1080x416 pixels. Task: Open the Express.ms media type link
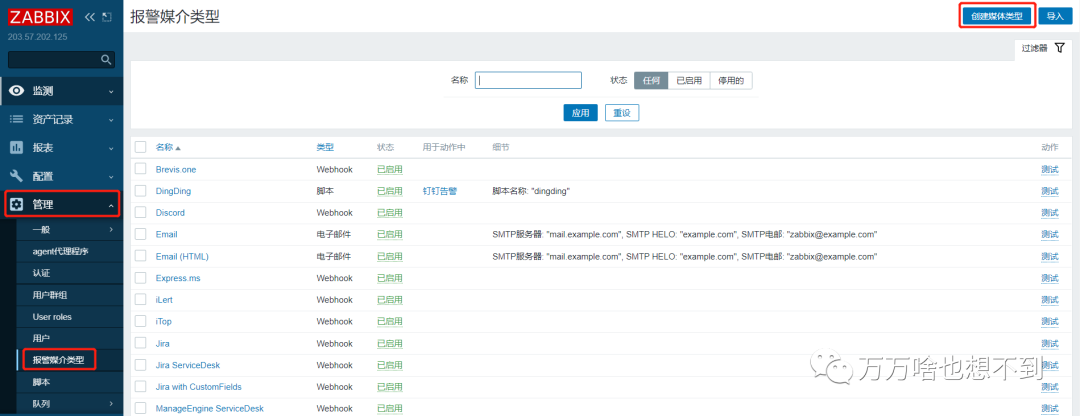tap(178, 278)
